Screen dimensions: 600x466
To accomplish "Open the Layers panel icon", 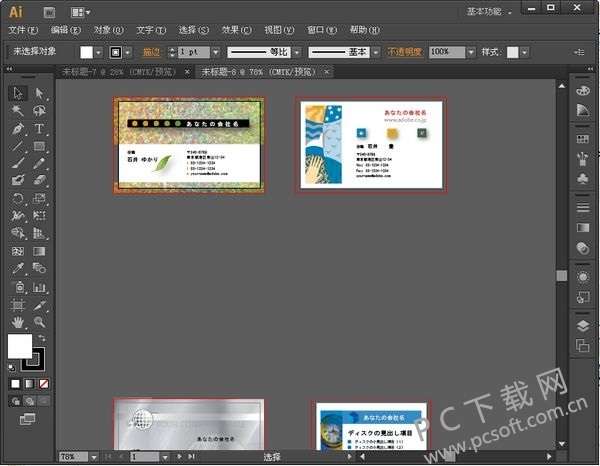I will pyautogui.click(x=583, y=326).
